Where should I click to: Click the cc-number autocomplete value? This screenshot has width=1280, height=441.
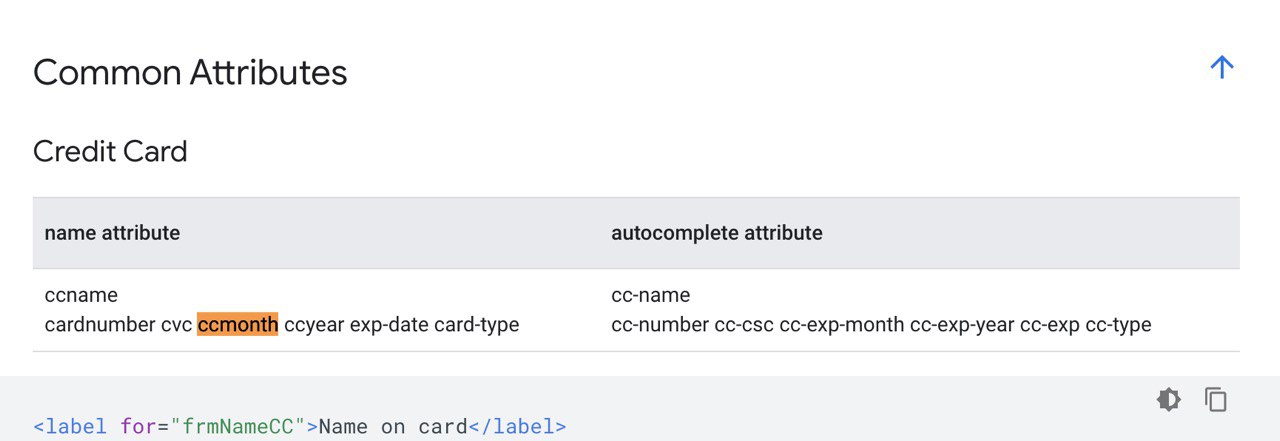tap(660, 324)
